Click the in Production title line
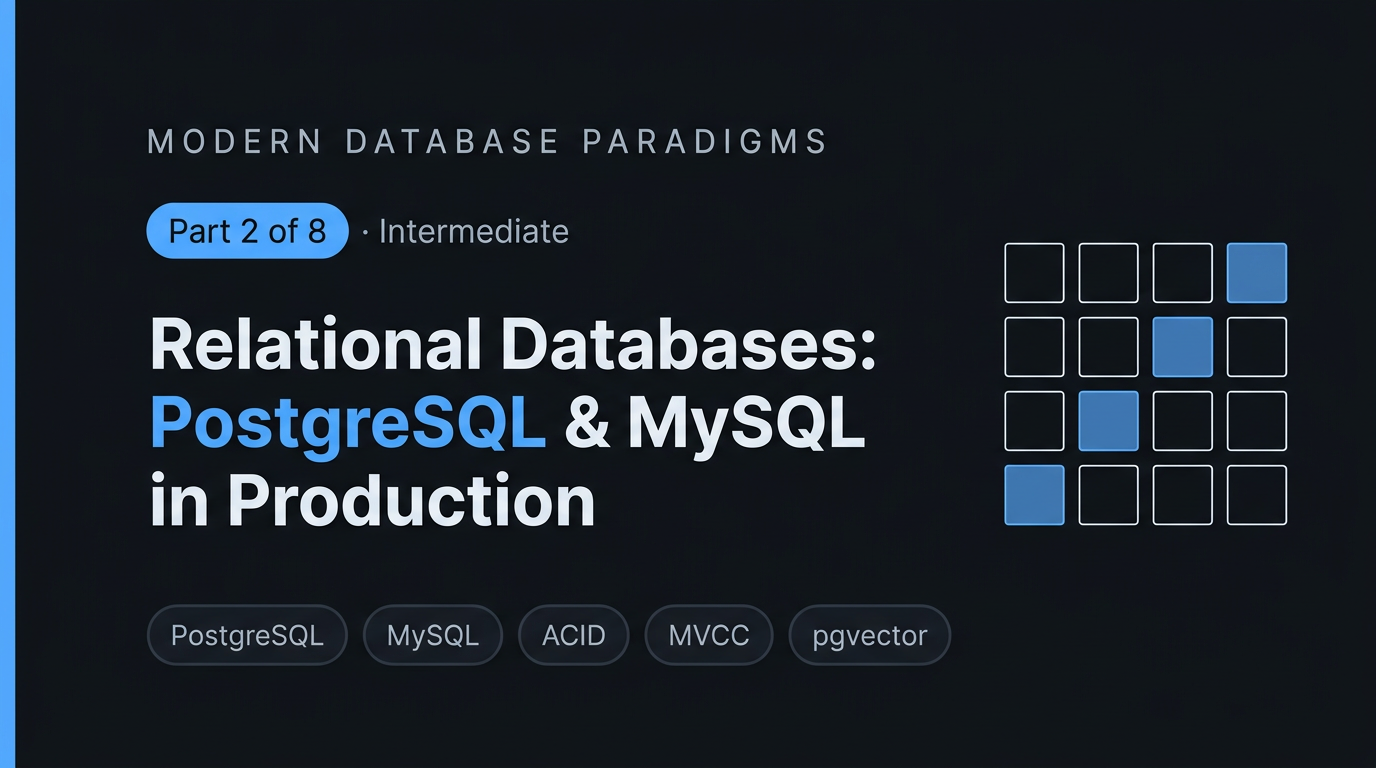Screen dimensions: 1376x768 coord(372,501)
